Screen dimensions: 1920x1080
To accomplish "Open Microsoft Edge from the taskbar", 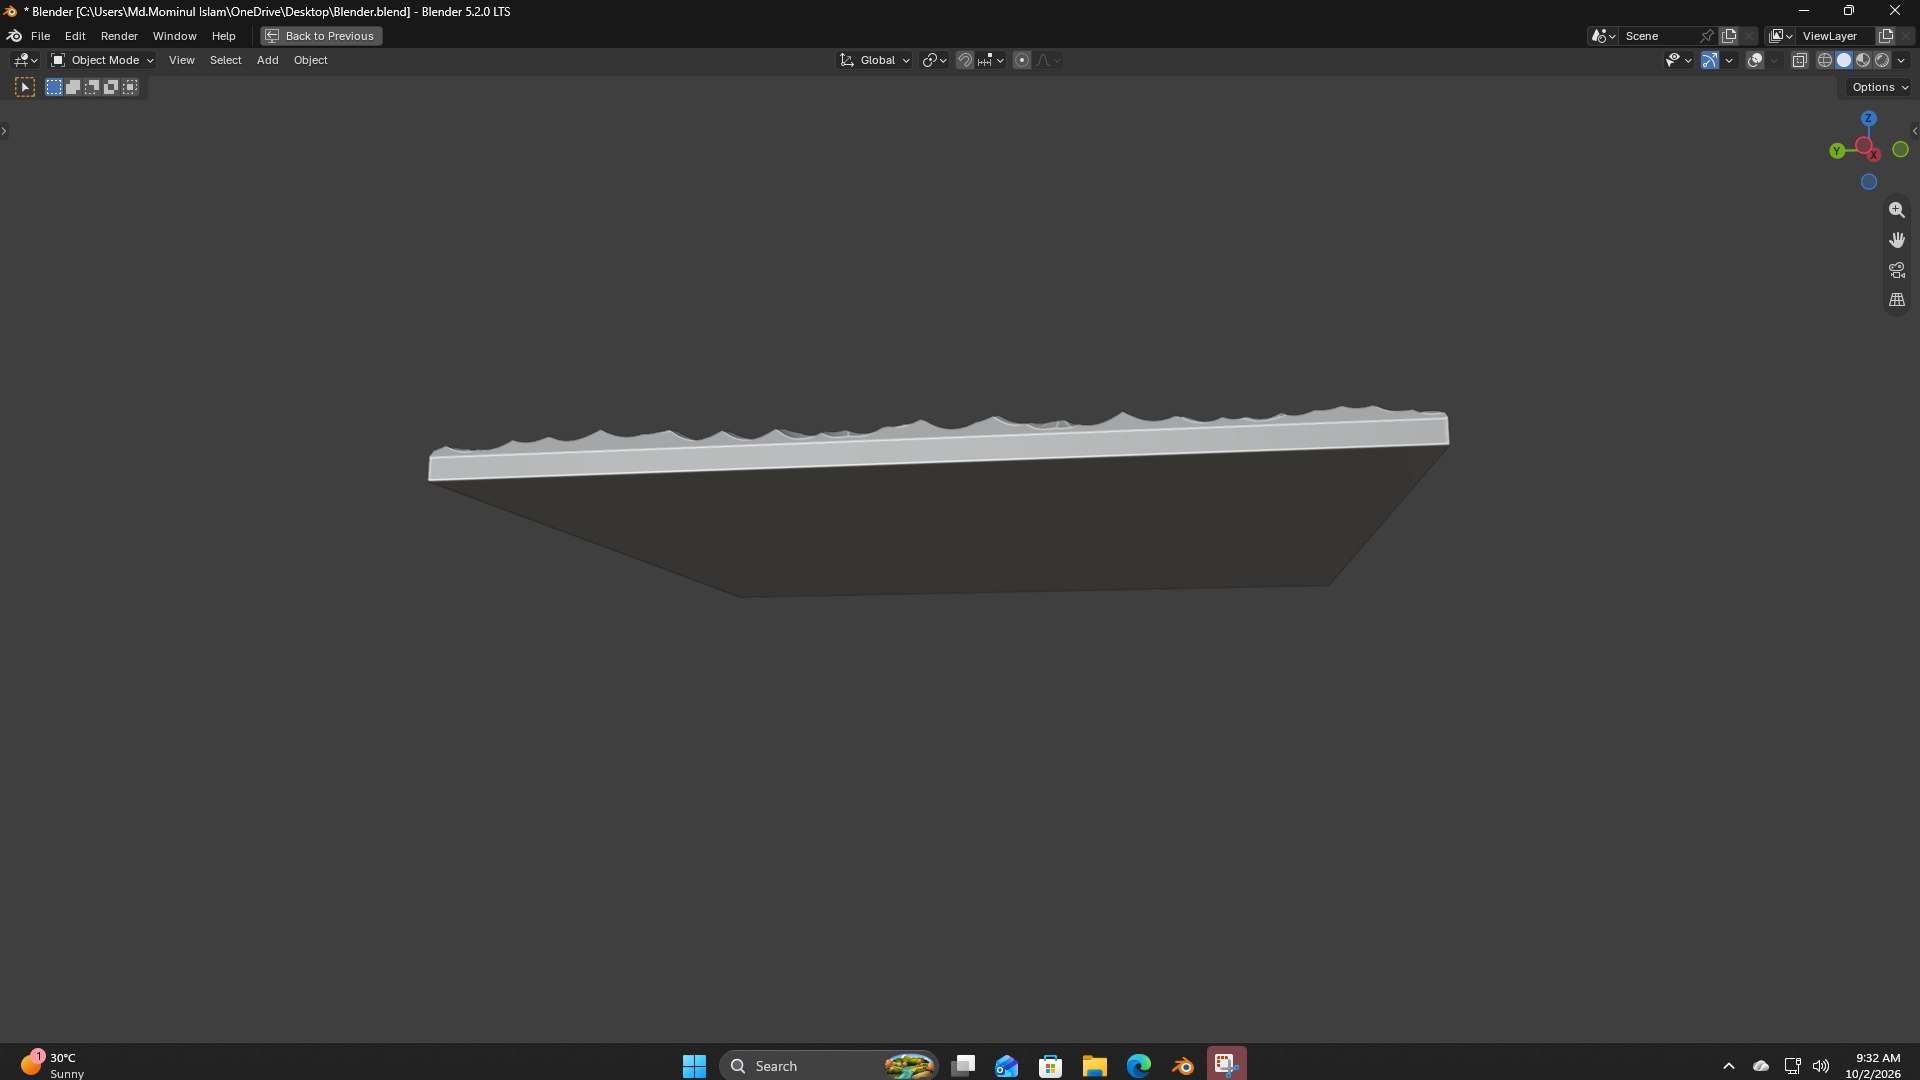I will point(1138,1066).
